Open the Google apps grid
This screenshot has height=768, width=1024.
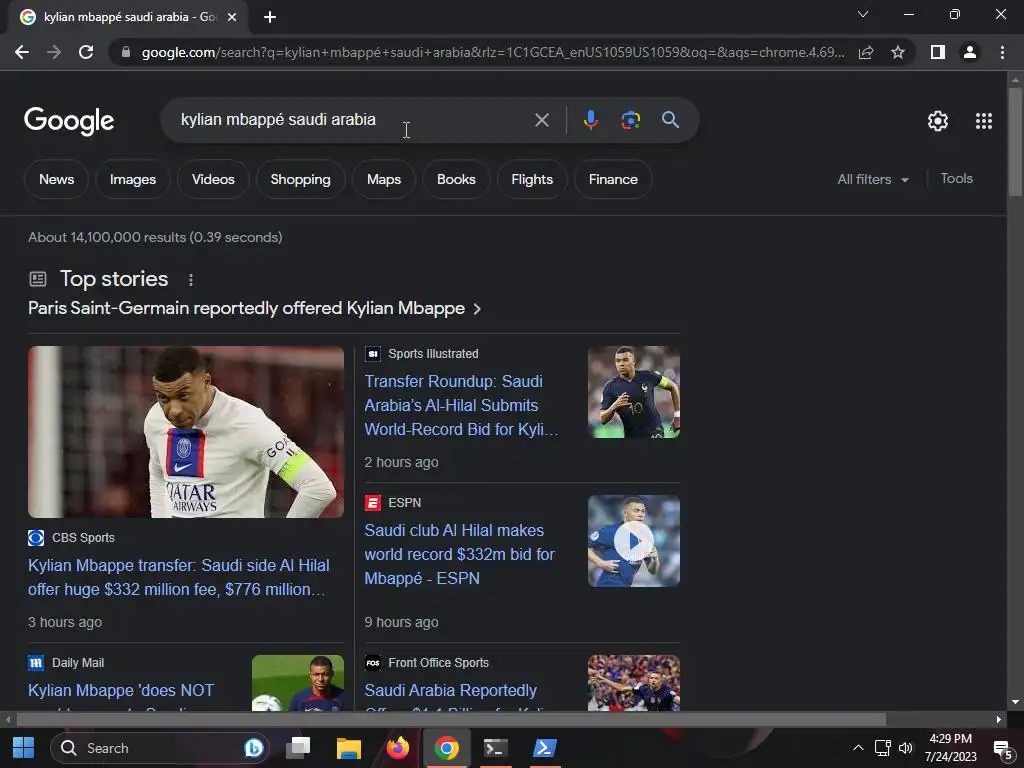point(984,121)
